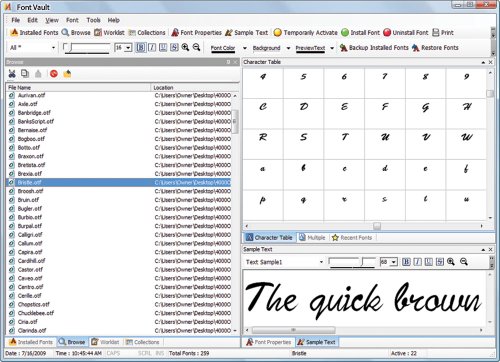Switch to bottom Font Properties tab
The width and height of the screenshot is (500, 362).
[268, 342]
